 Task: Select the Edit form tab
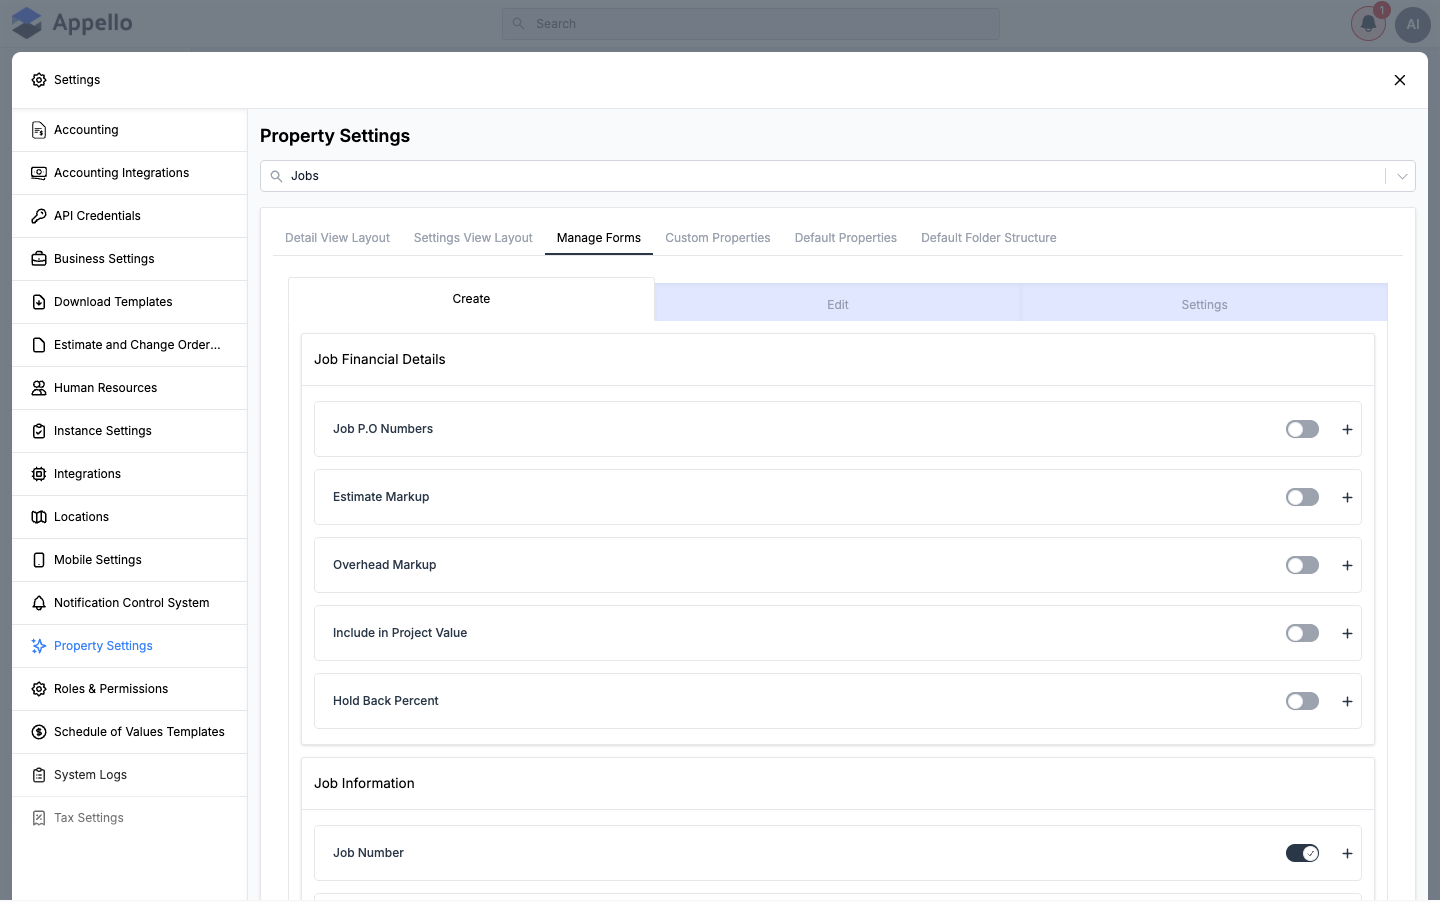838,304
